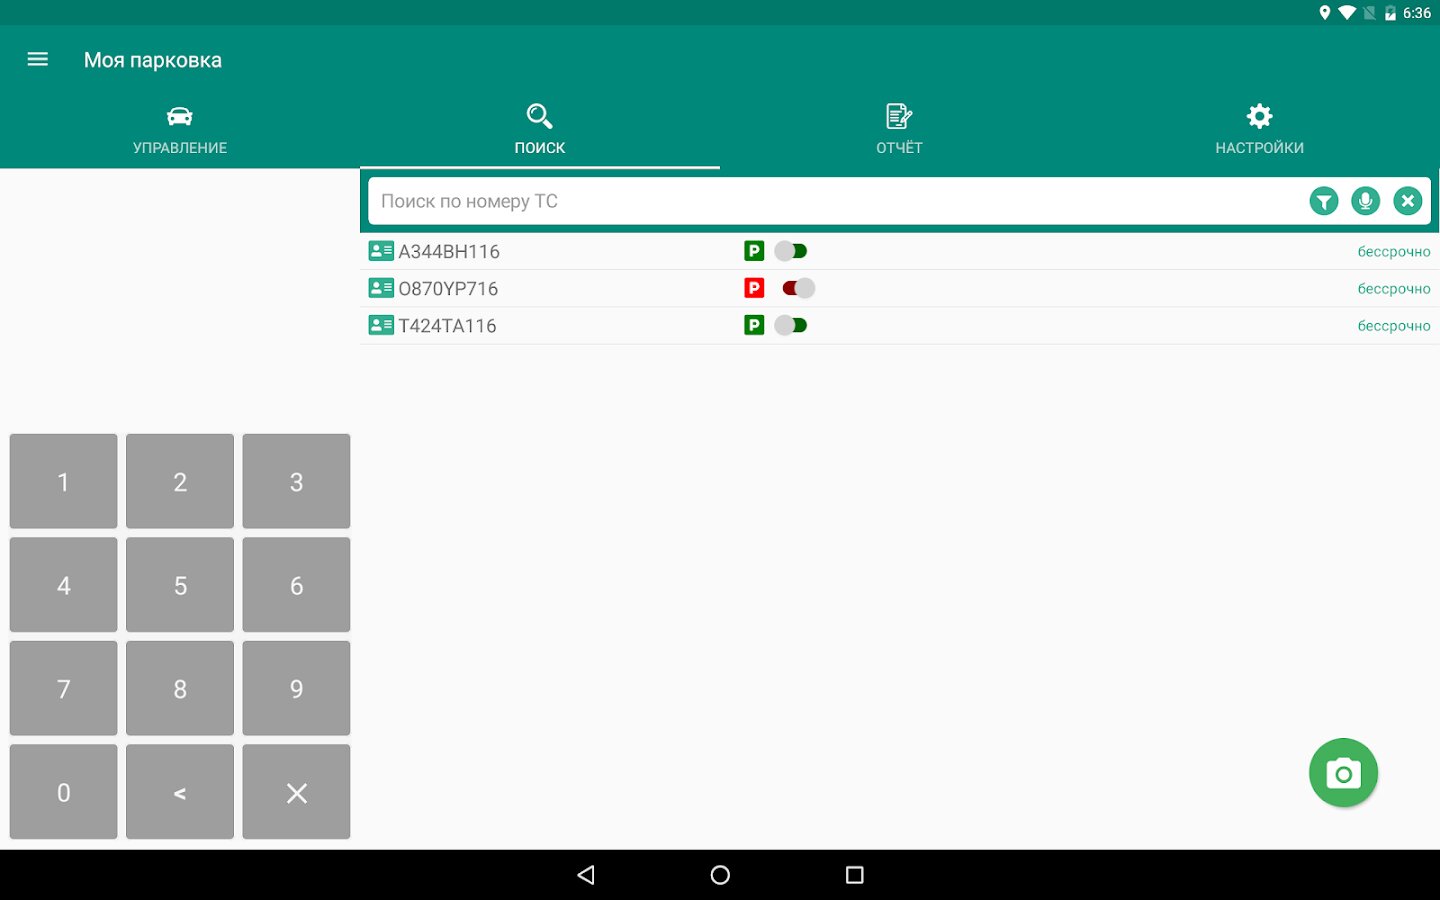
Task: Open Android recent apps button
Action: [854, 875]
